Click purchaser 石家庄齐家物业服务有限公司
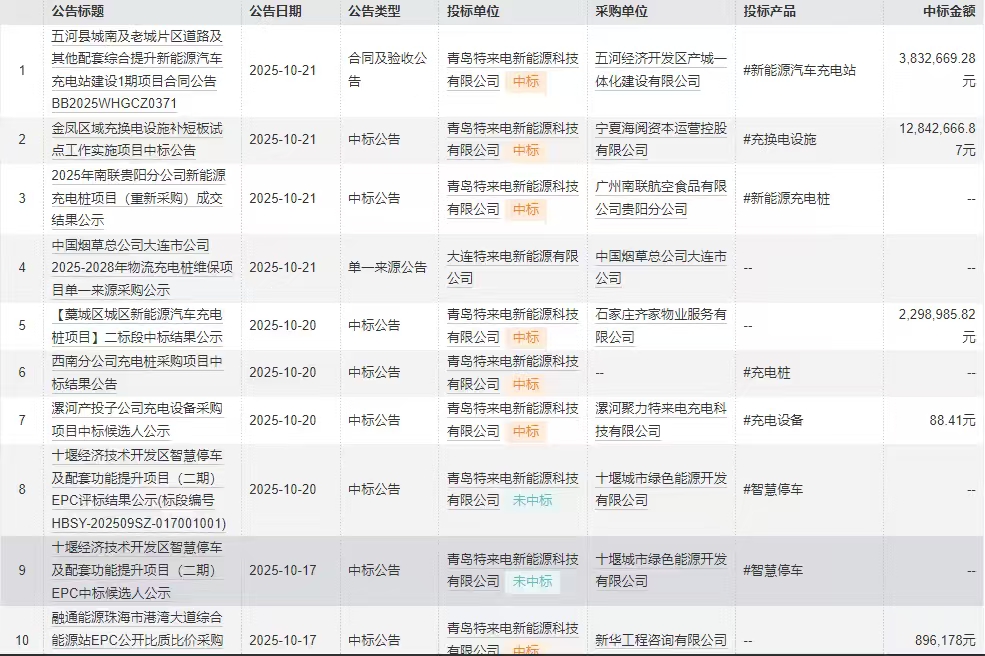 tap(661, 325)
